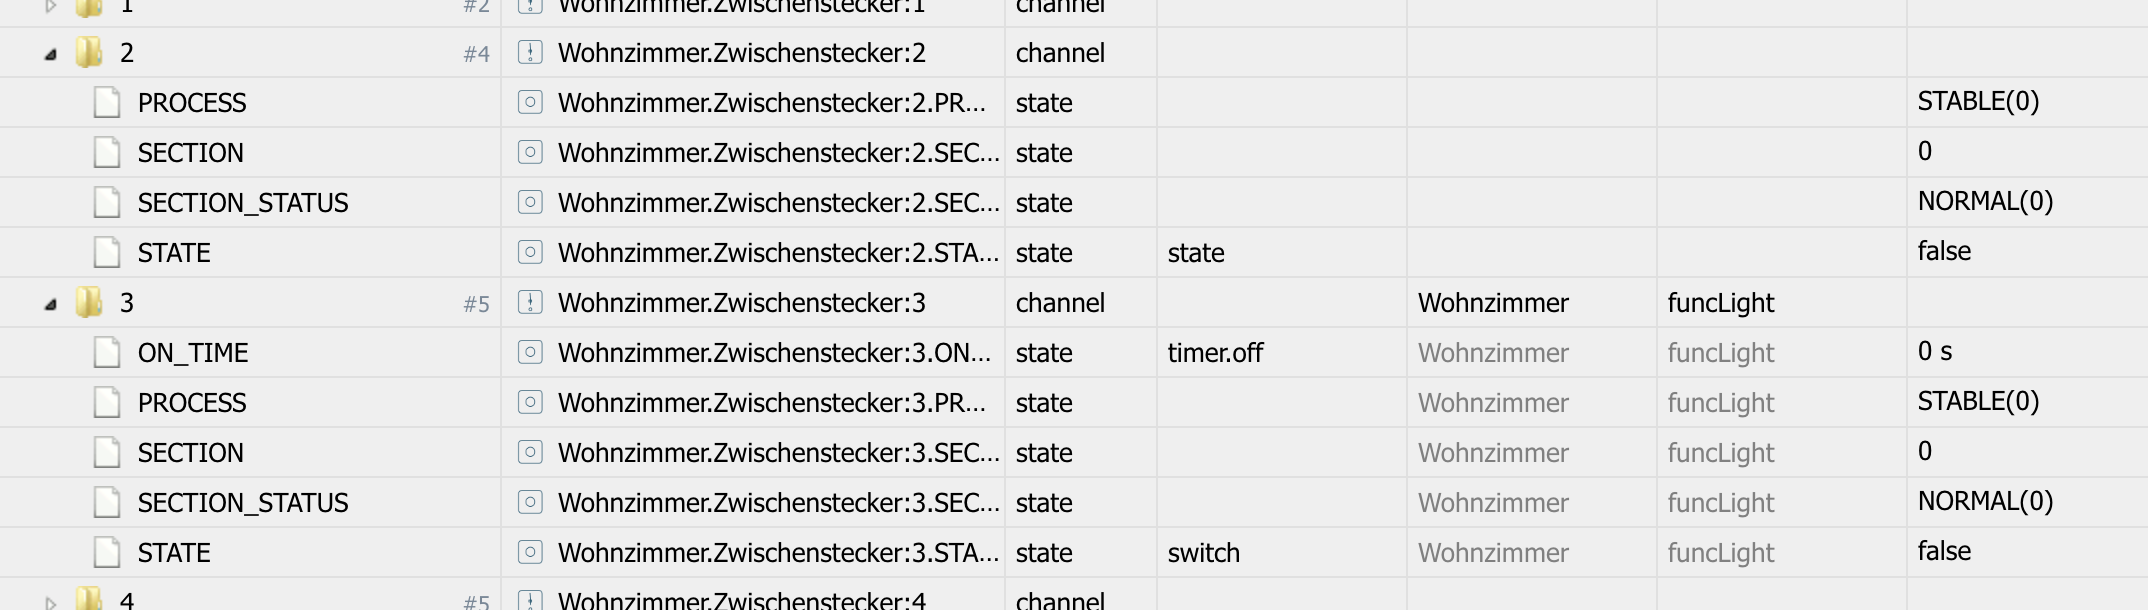Expand folder 4 tree node
Image resolution: width=2148 pixels, height=610 pixels.
click(x=51, y=602)
